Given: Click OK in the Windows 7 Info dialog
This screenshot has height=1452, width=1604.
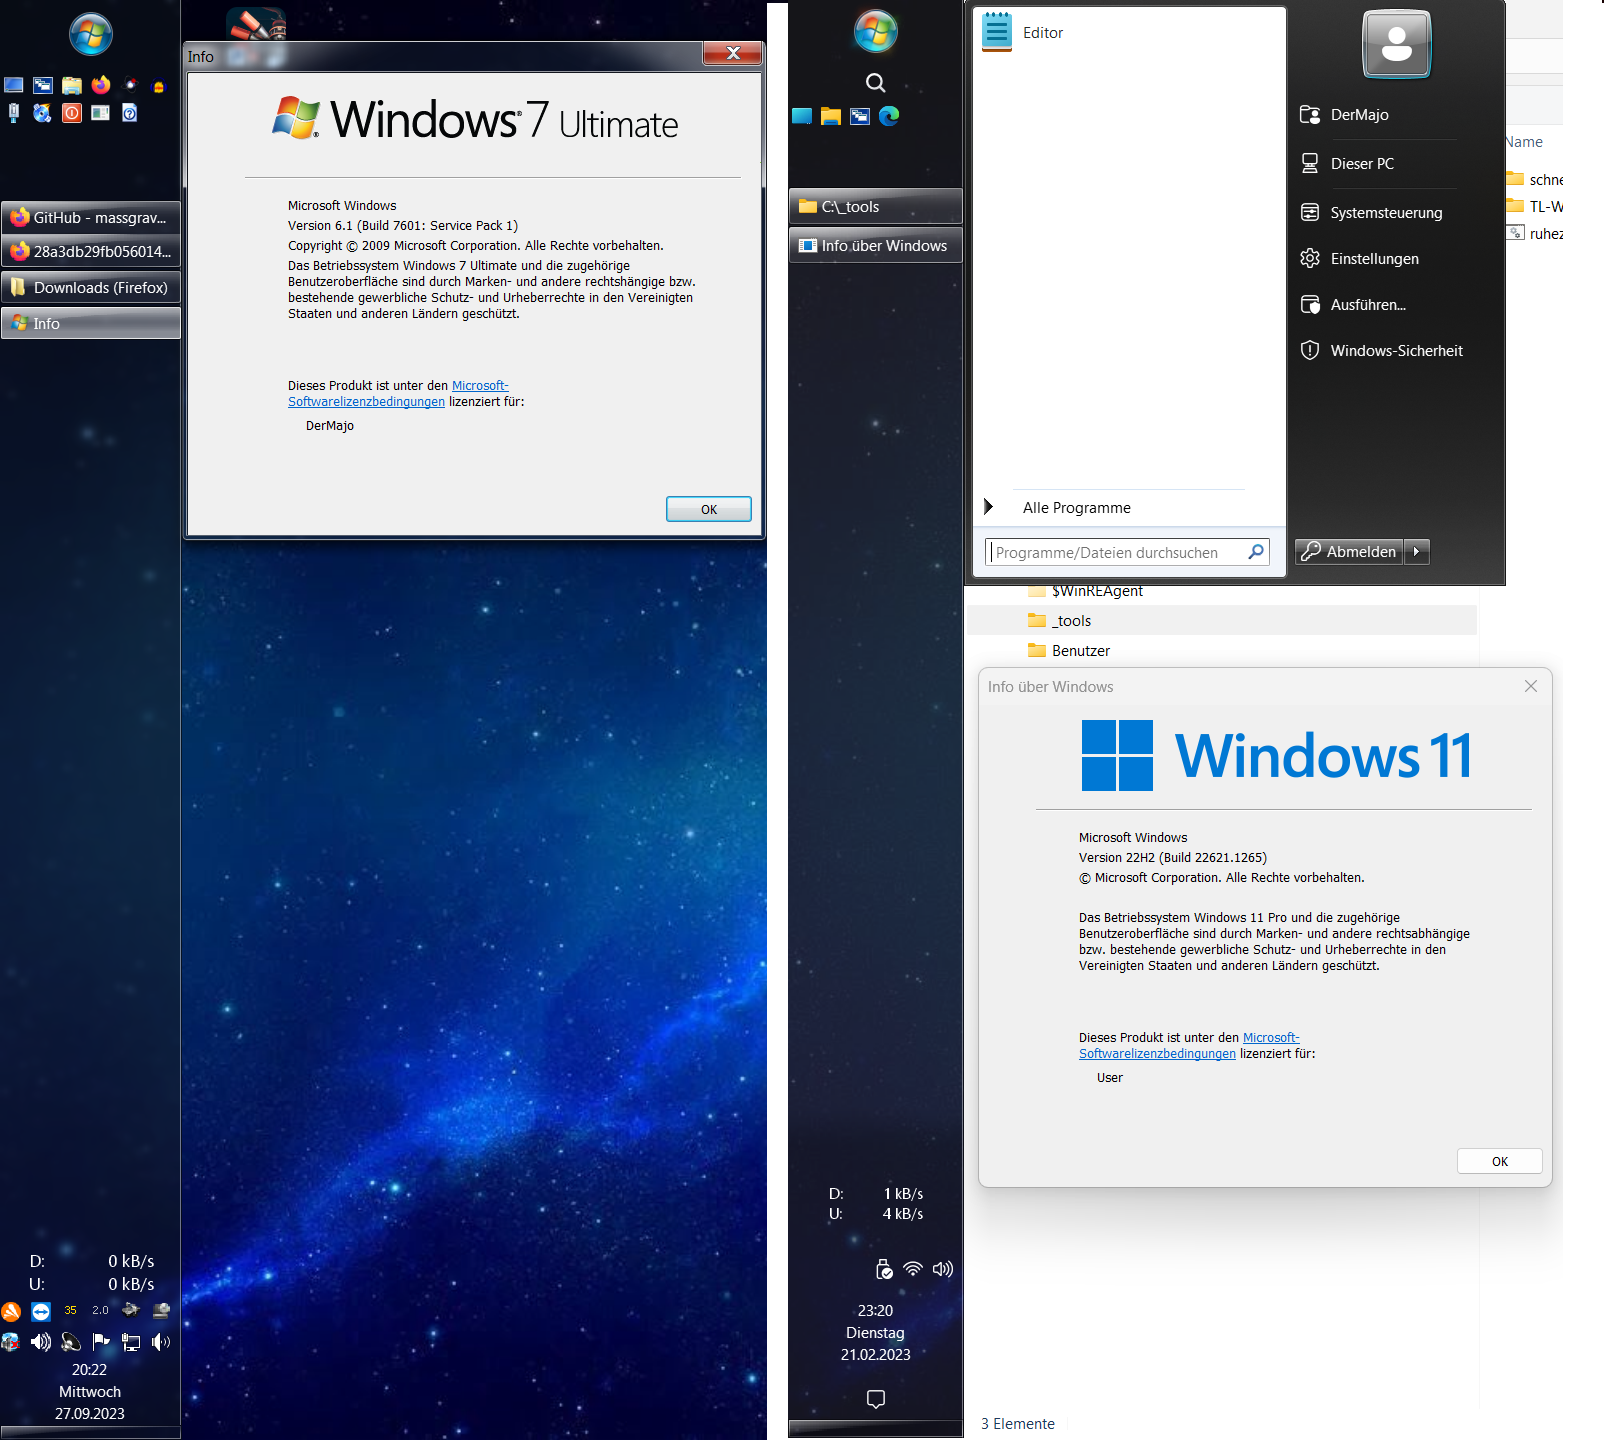Looking at the screenshot, I should click(708, 509).
